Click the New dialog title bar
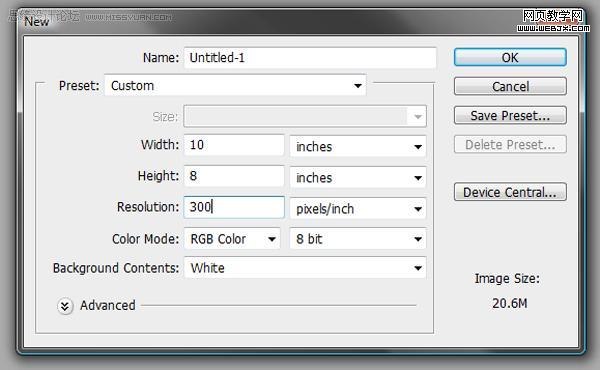 (x=300, y=21)
